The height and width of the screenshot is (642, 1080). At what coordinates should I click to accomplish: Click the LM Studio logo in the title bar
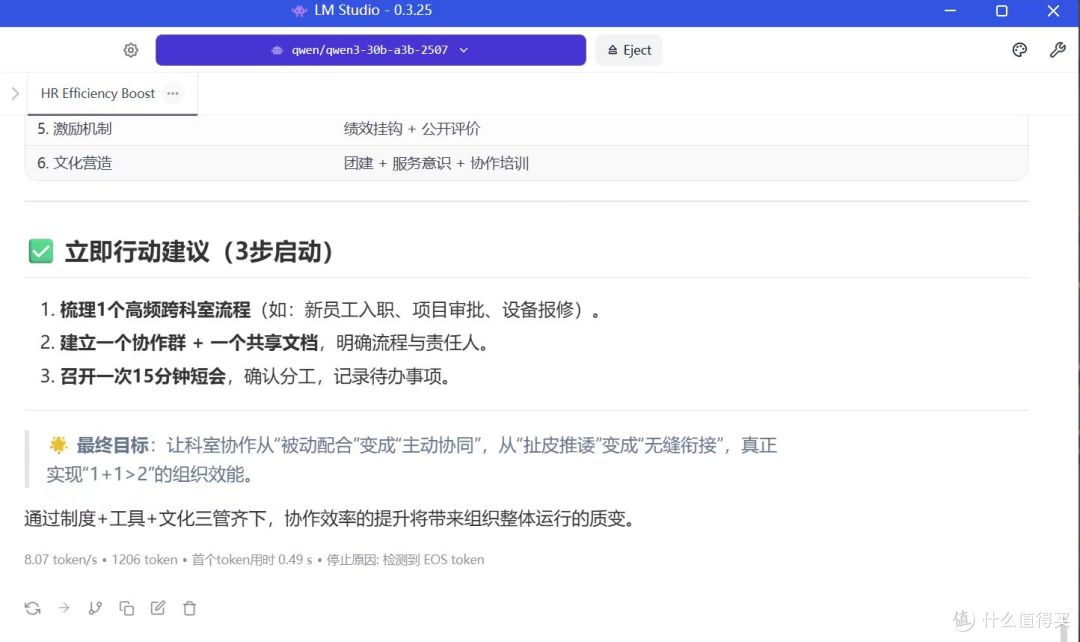click(299, 10)
